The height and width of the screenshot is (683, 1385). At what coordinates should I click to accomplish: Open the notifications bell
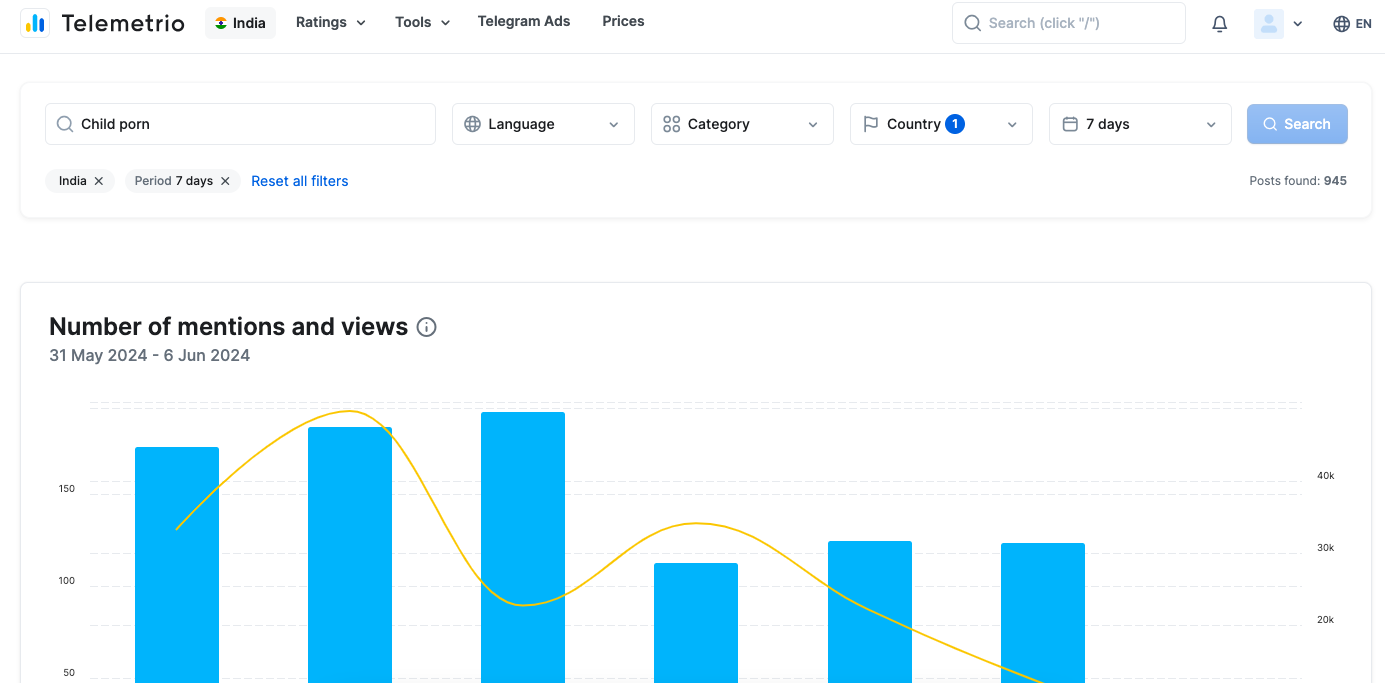tap(1219, 24)
